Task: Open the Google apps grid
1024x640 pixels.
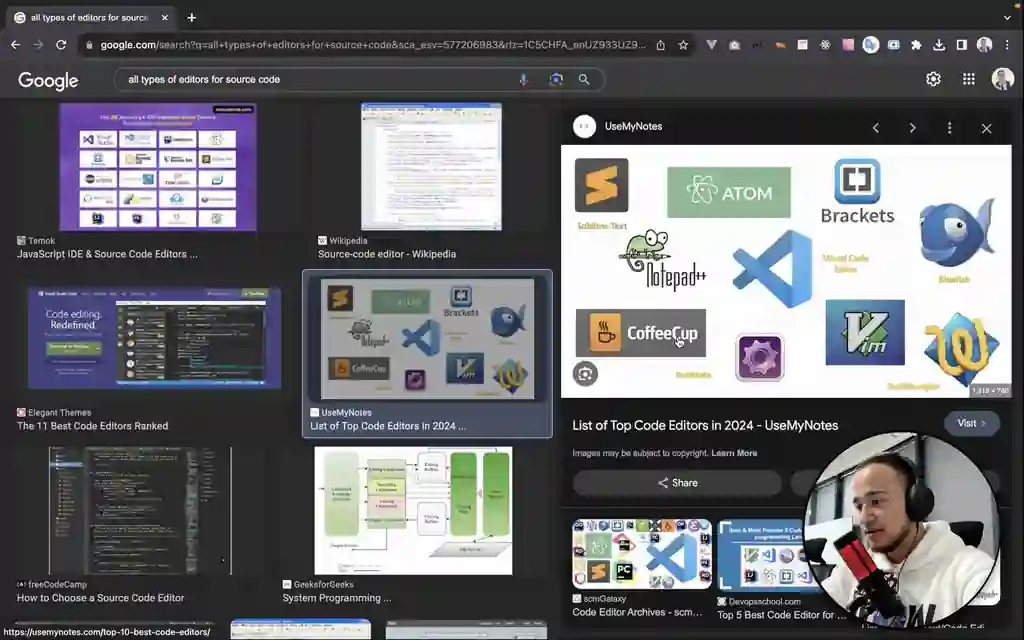Action: tap(968, 79)
